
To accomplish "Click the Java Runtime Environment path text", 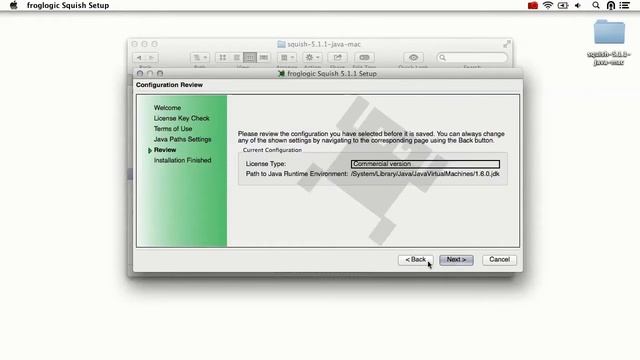I will click(425, 174).
